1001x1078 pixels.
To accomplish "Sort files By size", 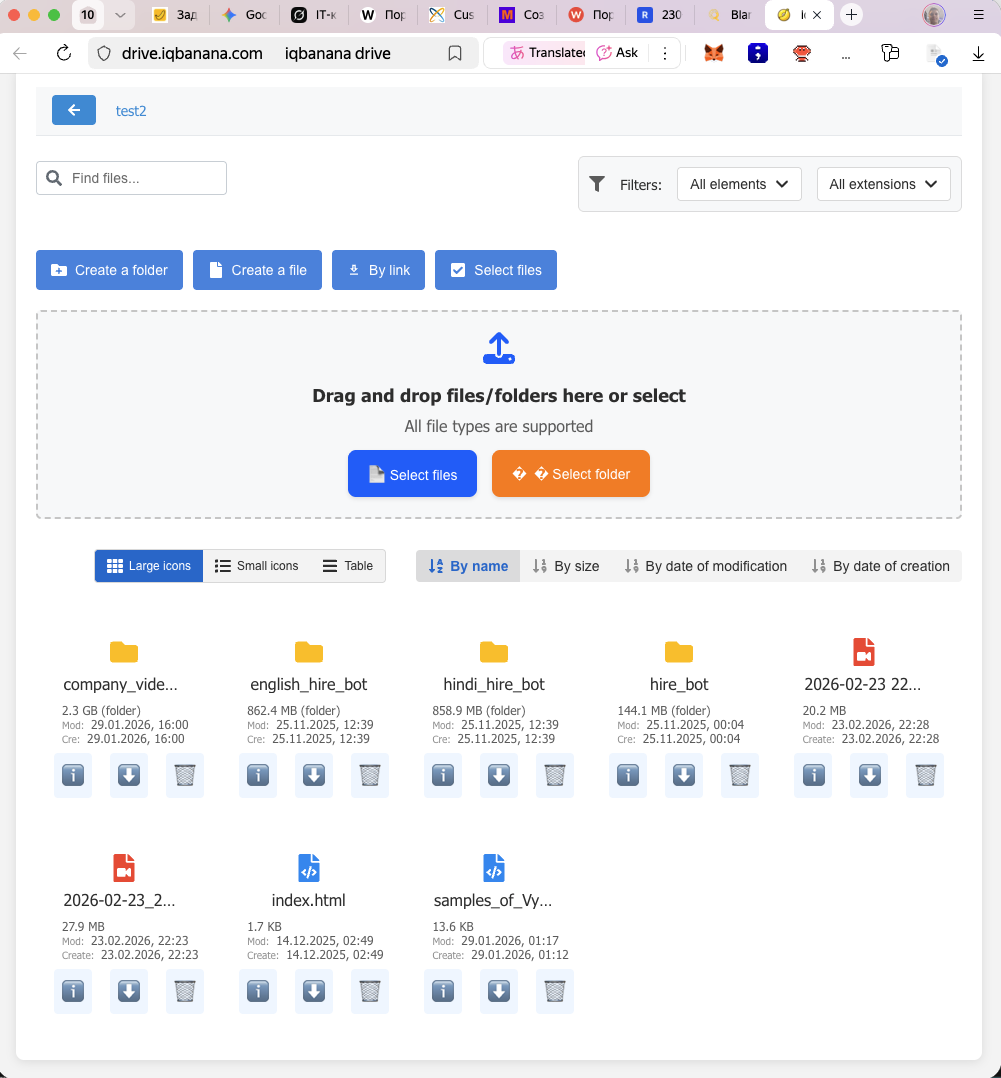I will [x=566, y=566].
